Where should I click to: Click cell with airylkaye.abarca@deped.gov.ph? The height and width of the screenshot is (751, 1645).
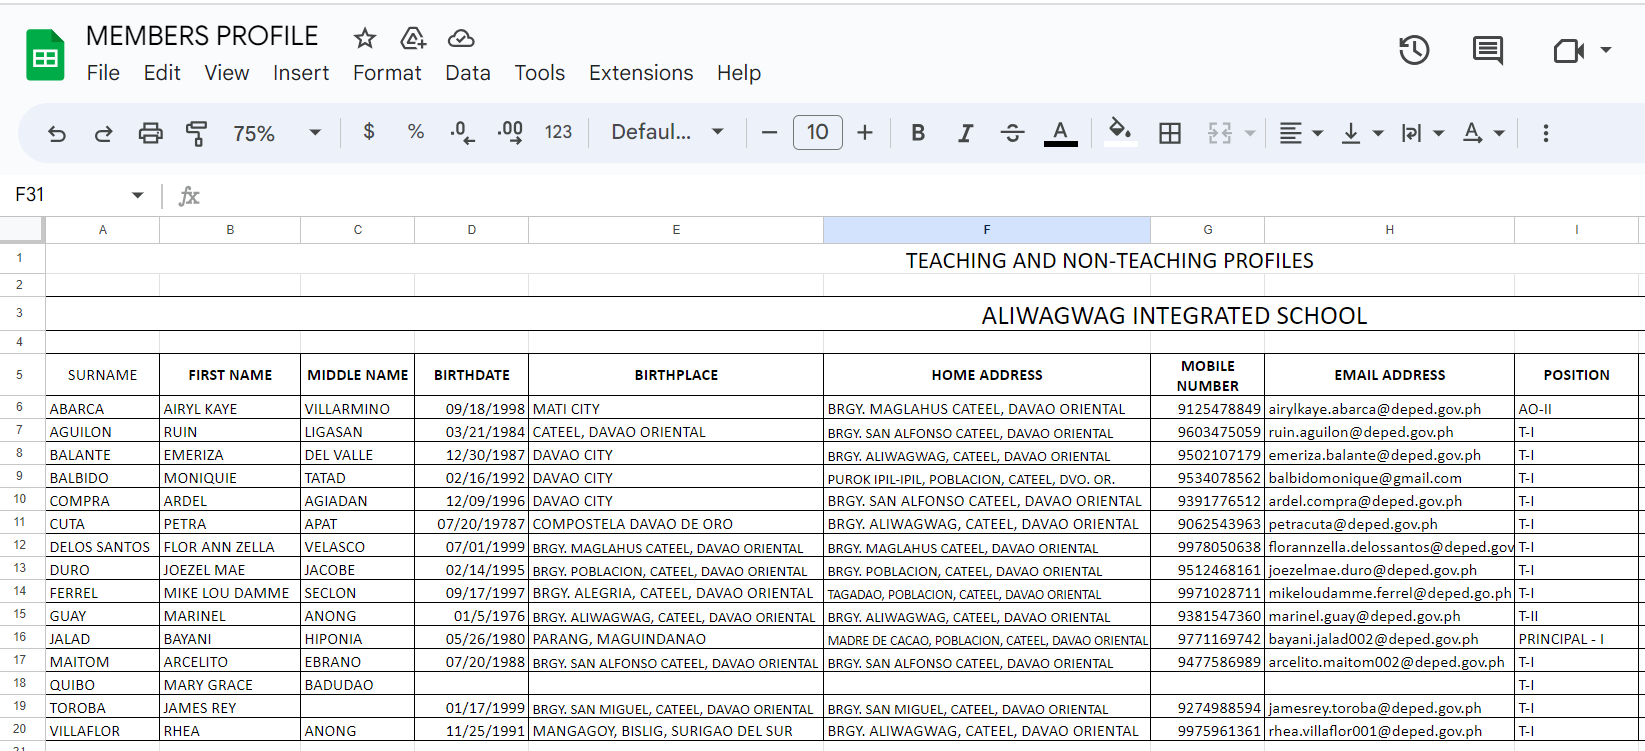coord(1390,409)
